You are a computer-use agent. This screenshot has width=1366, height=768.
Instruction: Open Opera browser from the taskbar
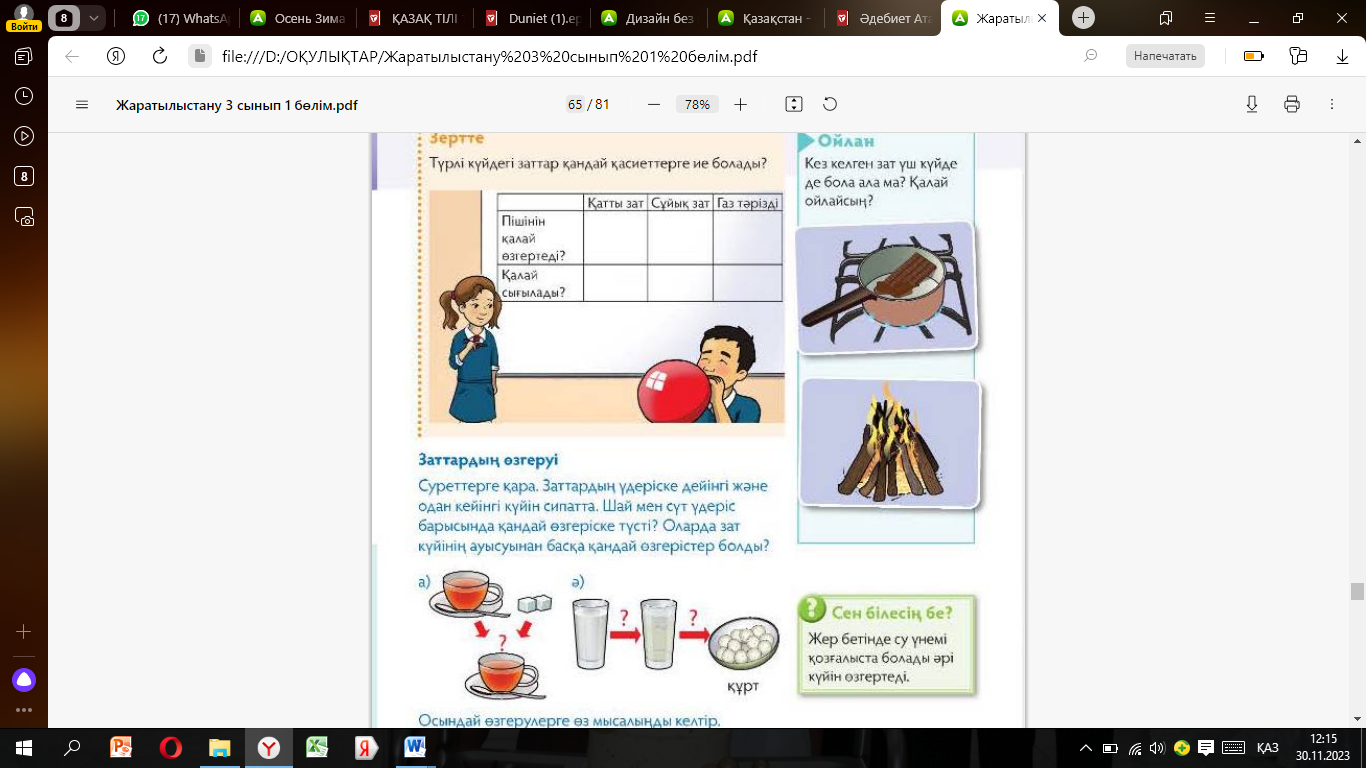(170, 747)
